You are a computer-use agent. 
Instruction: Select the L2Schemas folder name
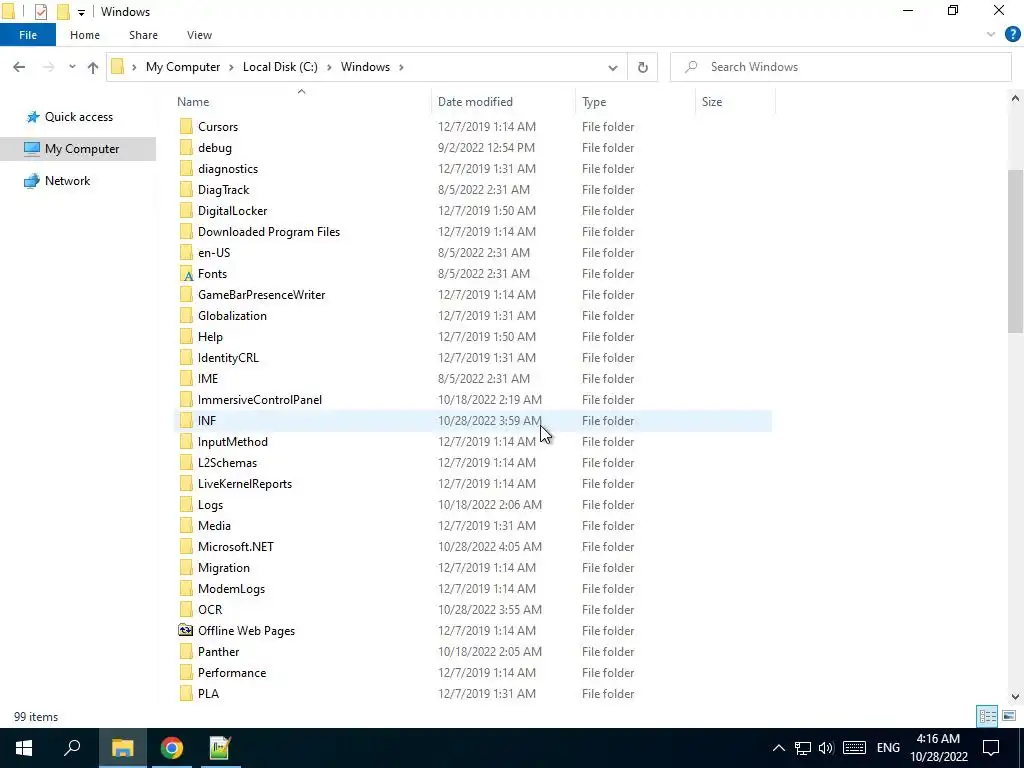tap(227, 463)
